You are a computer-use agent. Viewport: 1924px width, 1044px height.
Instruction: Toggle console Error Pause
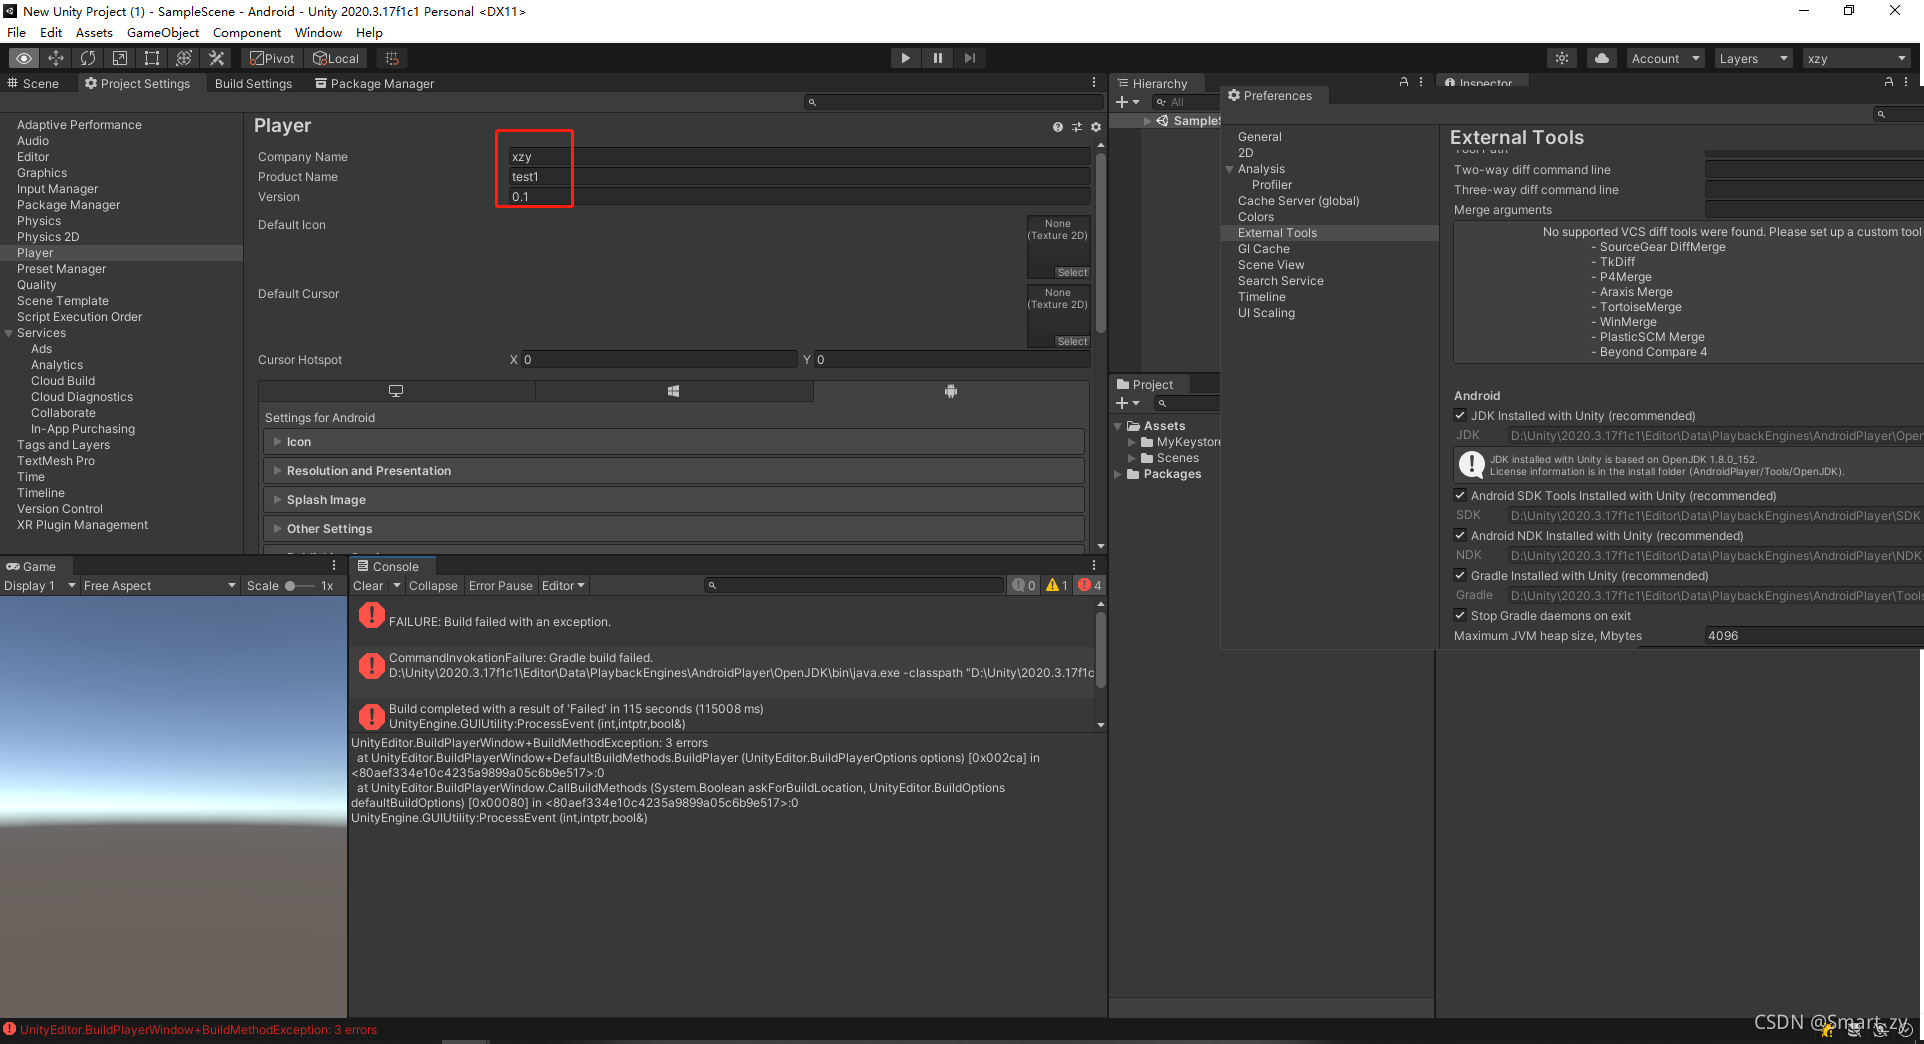click(501, 586)
